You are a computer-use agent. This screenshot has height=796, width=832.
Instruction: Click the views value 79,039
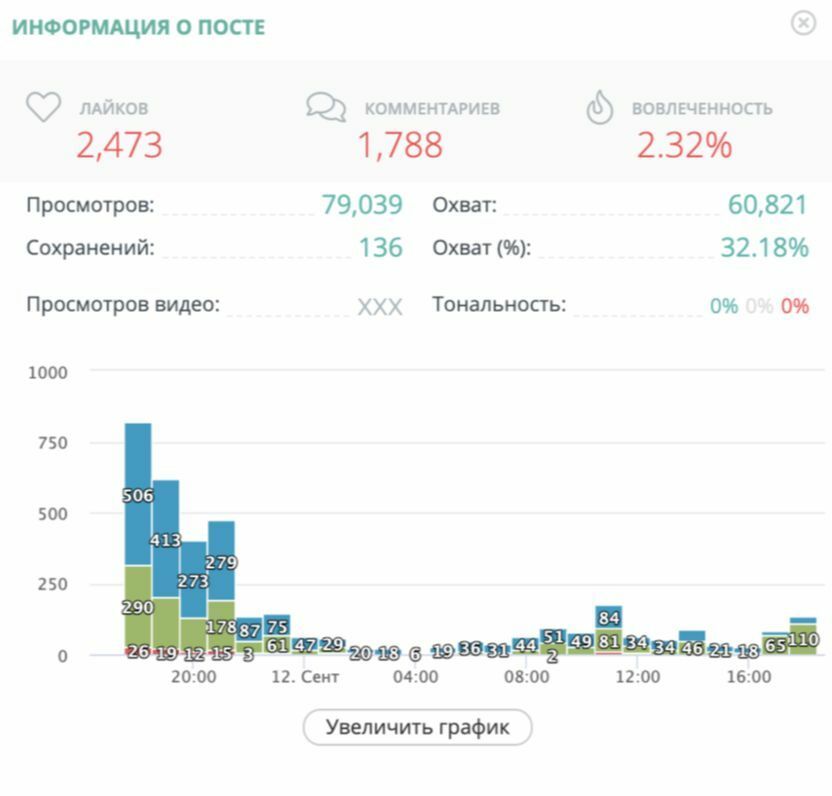click(362, 204)
